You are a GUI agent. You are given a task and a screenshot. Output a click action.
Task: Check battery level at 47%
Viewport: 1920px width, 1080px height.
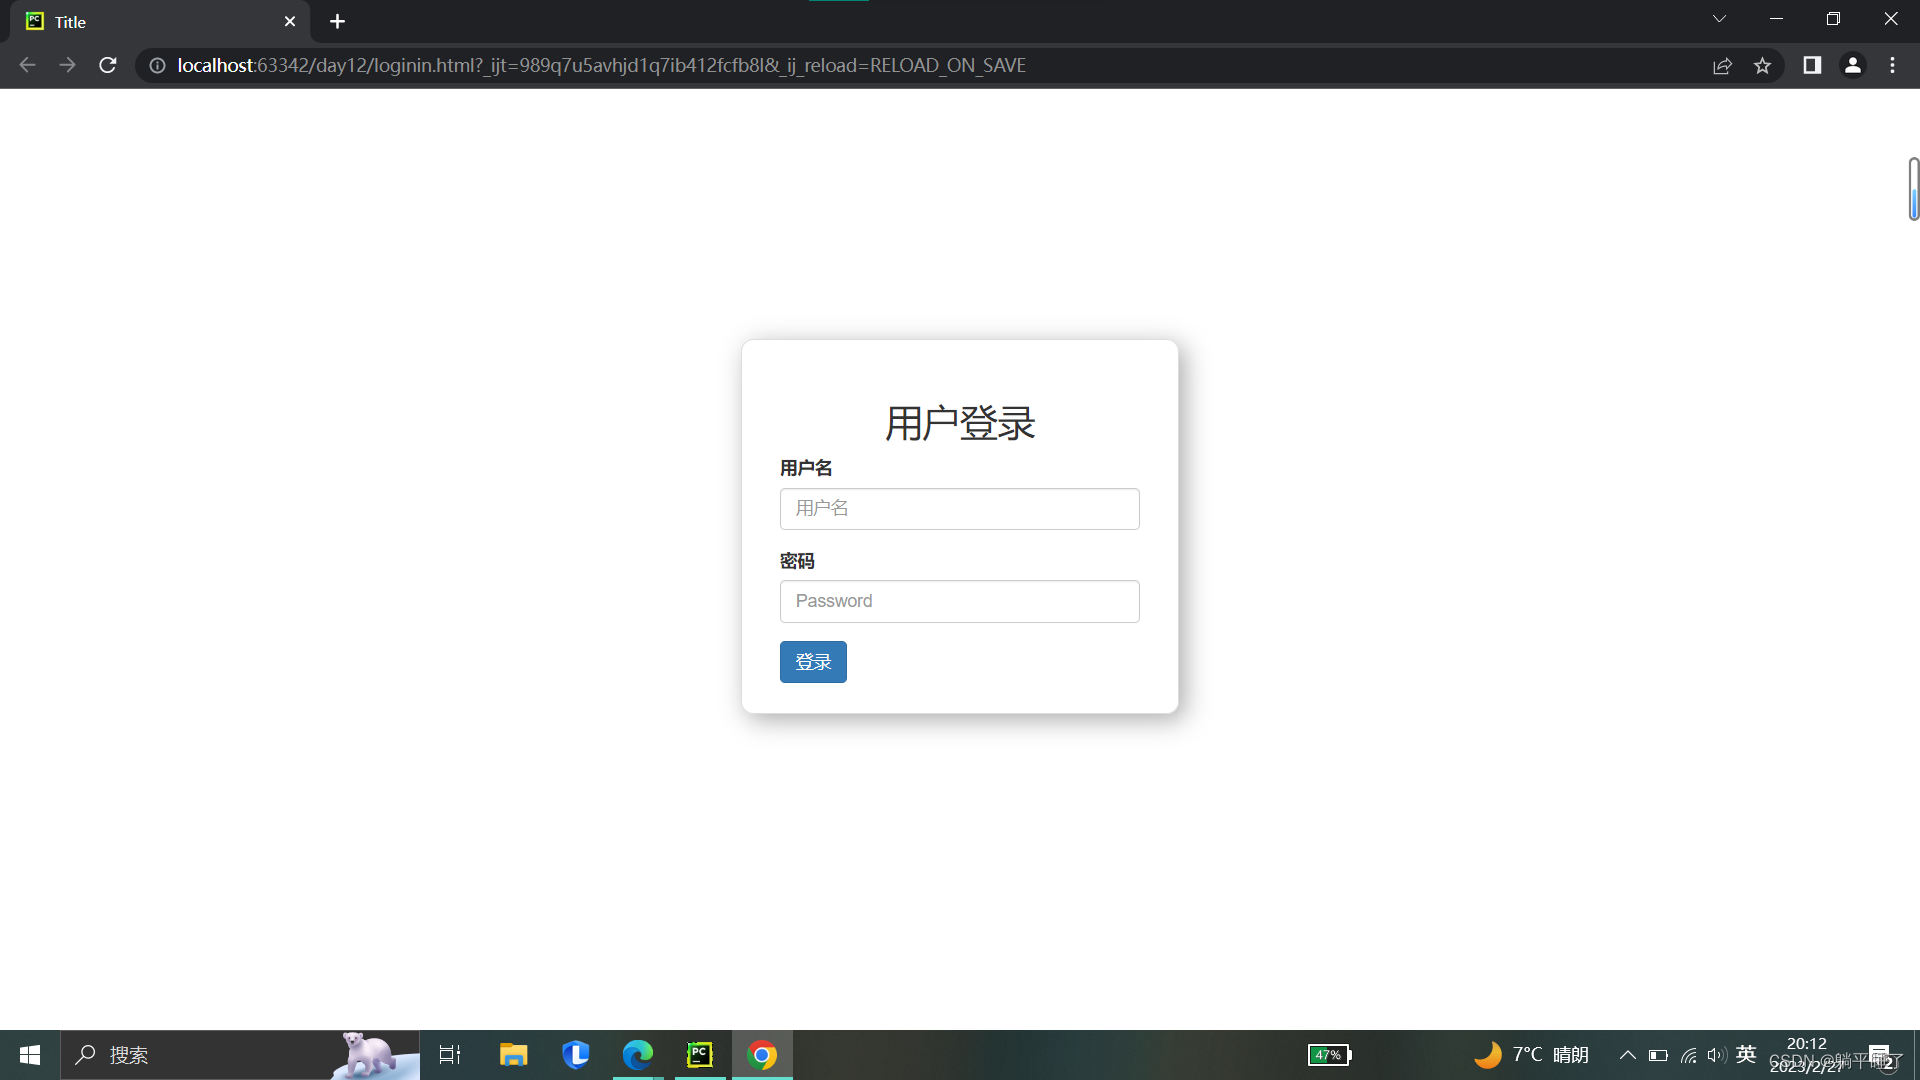click(1329, 1054)
